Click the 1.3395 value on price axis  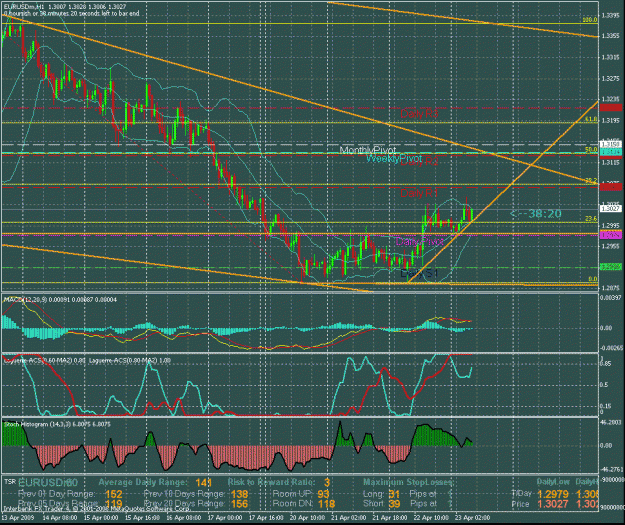[611, 16]
